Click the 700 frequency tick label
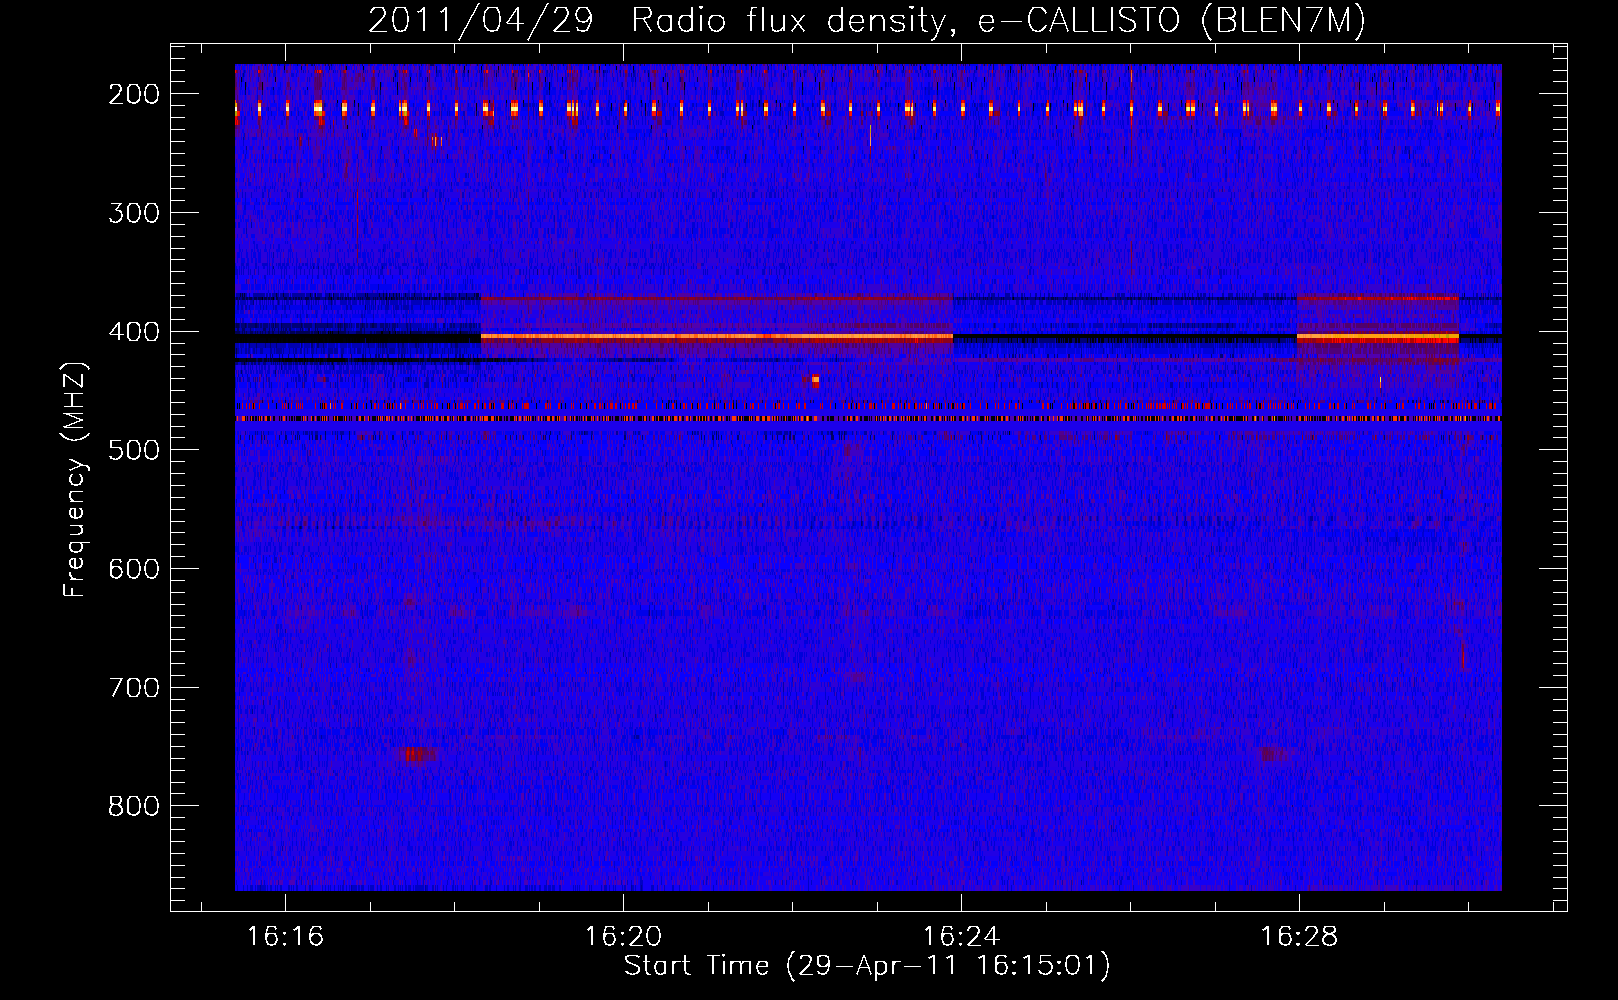This screenshot has width=1618, height=1000. tap(133, 688)
